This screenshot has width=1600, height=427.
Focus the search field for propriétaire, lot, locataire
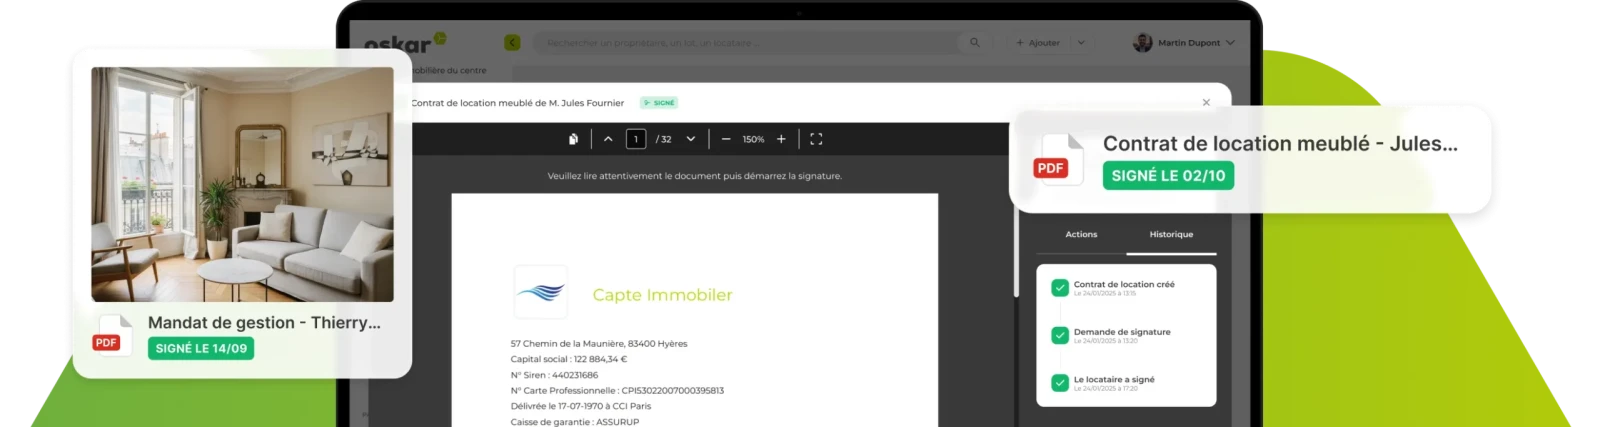pyautogui.click(x=750, y=43)
